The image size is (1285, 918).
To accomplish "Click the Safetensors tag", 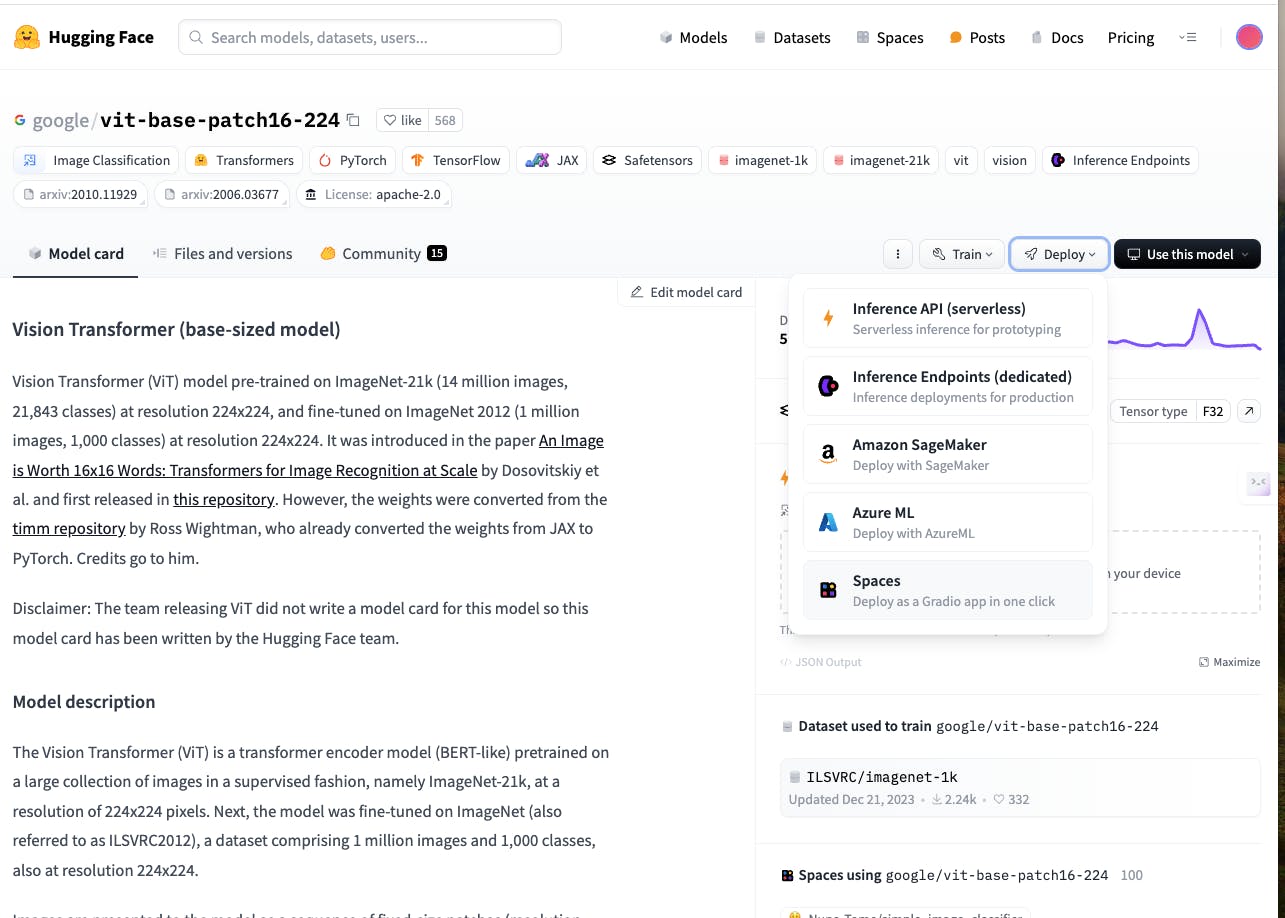I will tap(647, 160).
